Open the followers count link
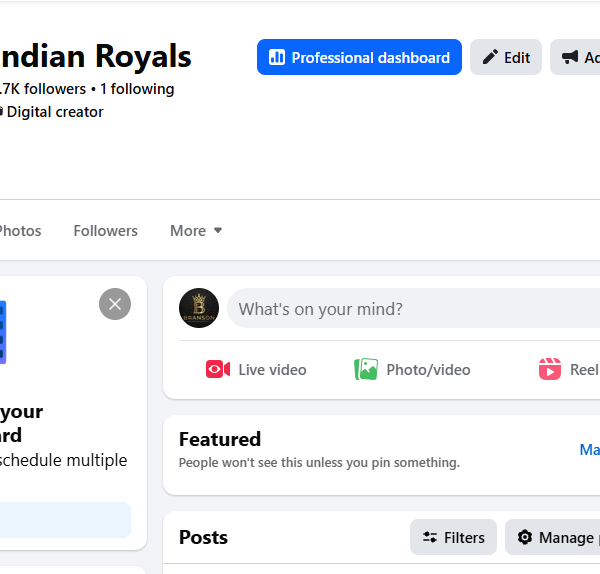 (43, 89)
